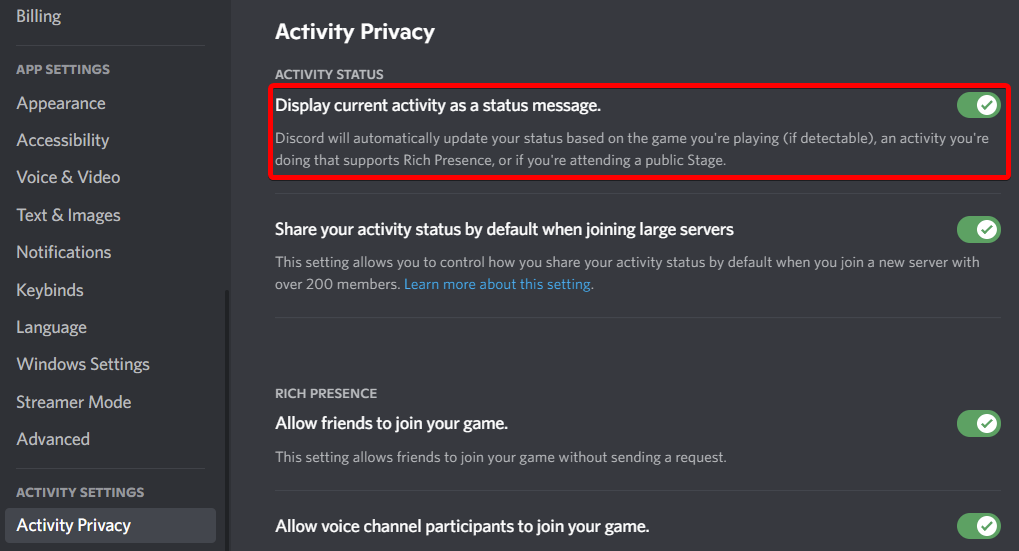Click the Display current activity as a status message label text

coord(438,105)
